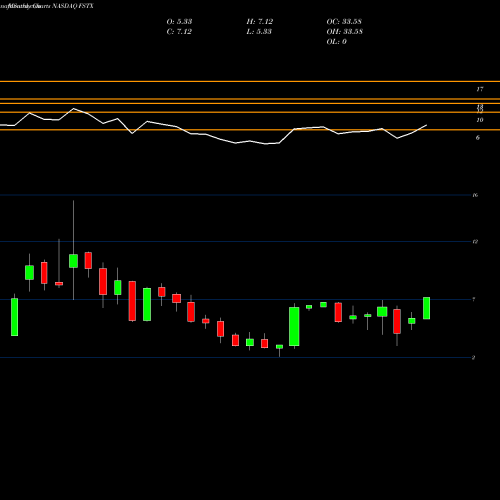500x500 pixels.
Task: Click the OL: 0 readout
Action: click(x=336, y=42)
